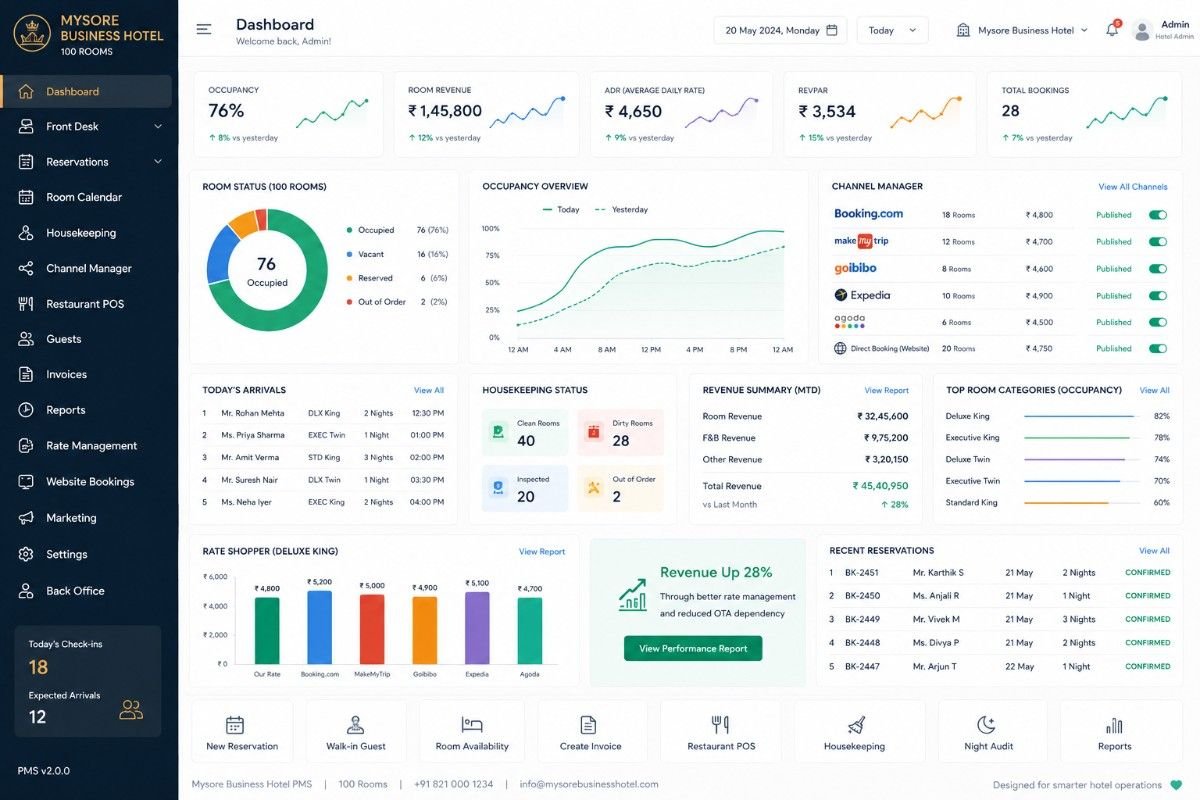Click the Our Rate green bar
This screenshot has width=1200, height=800.
click(267, 630)
